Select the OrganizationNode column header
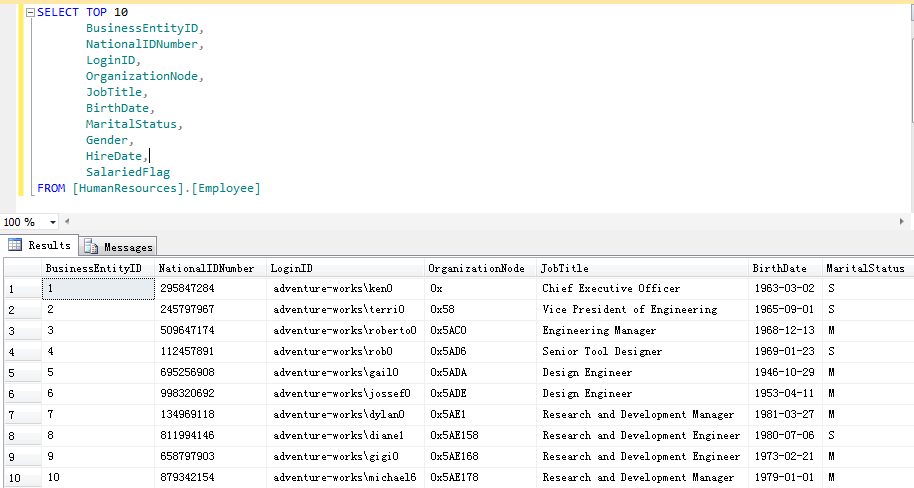The width and height of the screenshot is (914, 488). tap(480, 268)
